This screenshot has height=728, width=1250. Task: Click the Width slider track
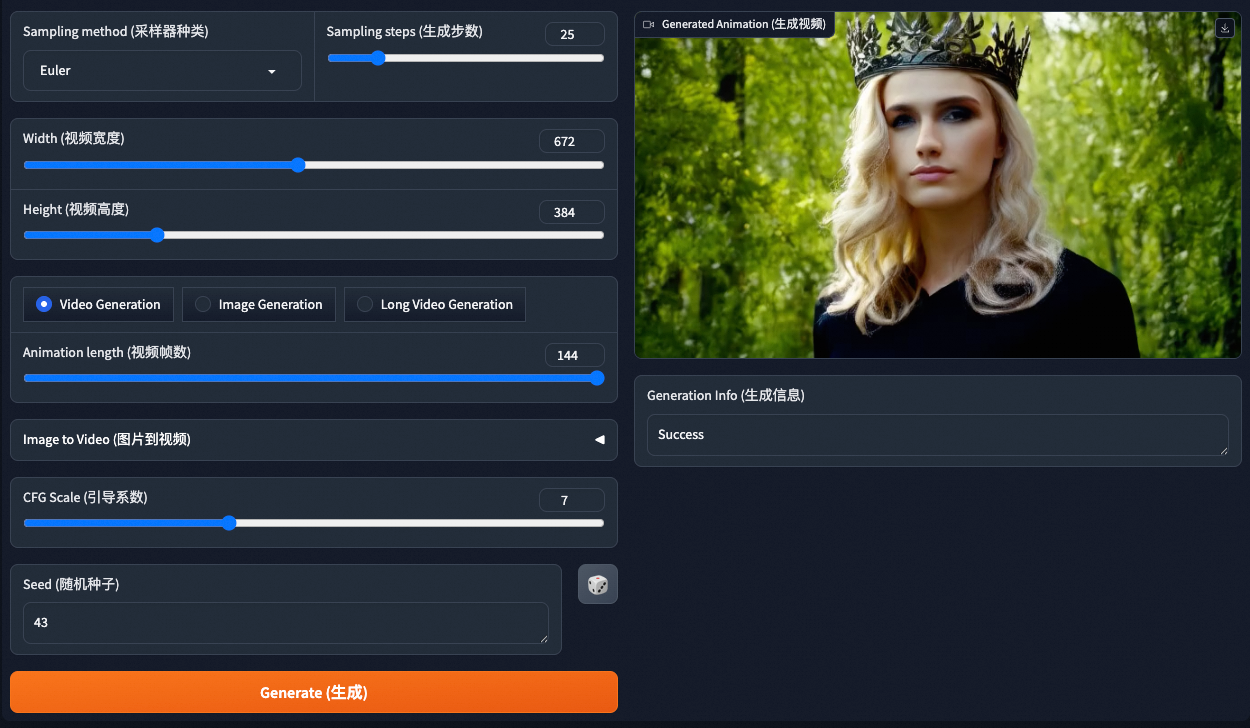(314, 165)
